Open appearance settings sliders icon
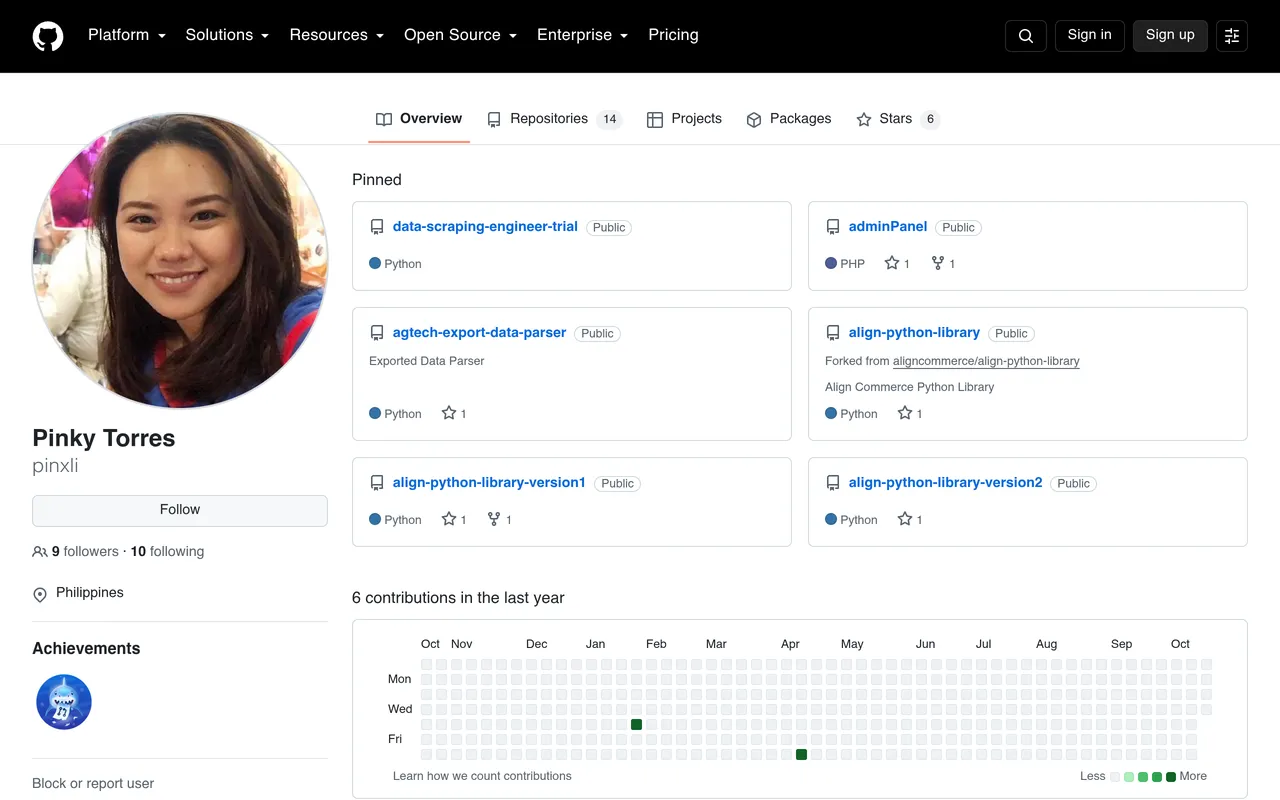1280x800 pixels. click(x=1232, y=36)
